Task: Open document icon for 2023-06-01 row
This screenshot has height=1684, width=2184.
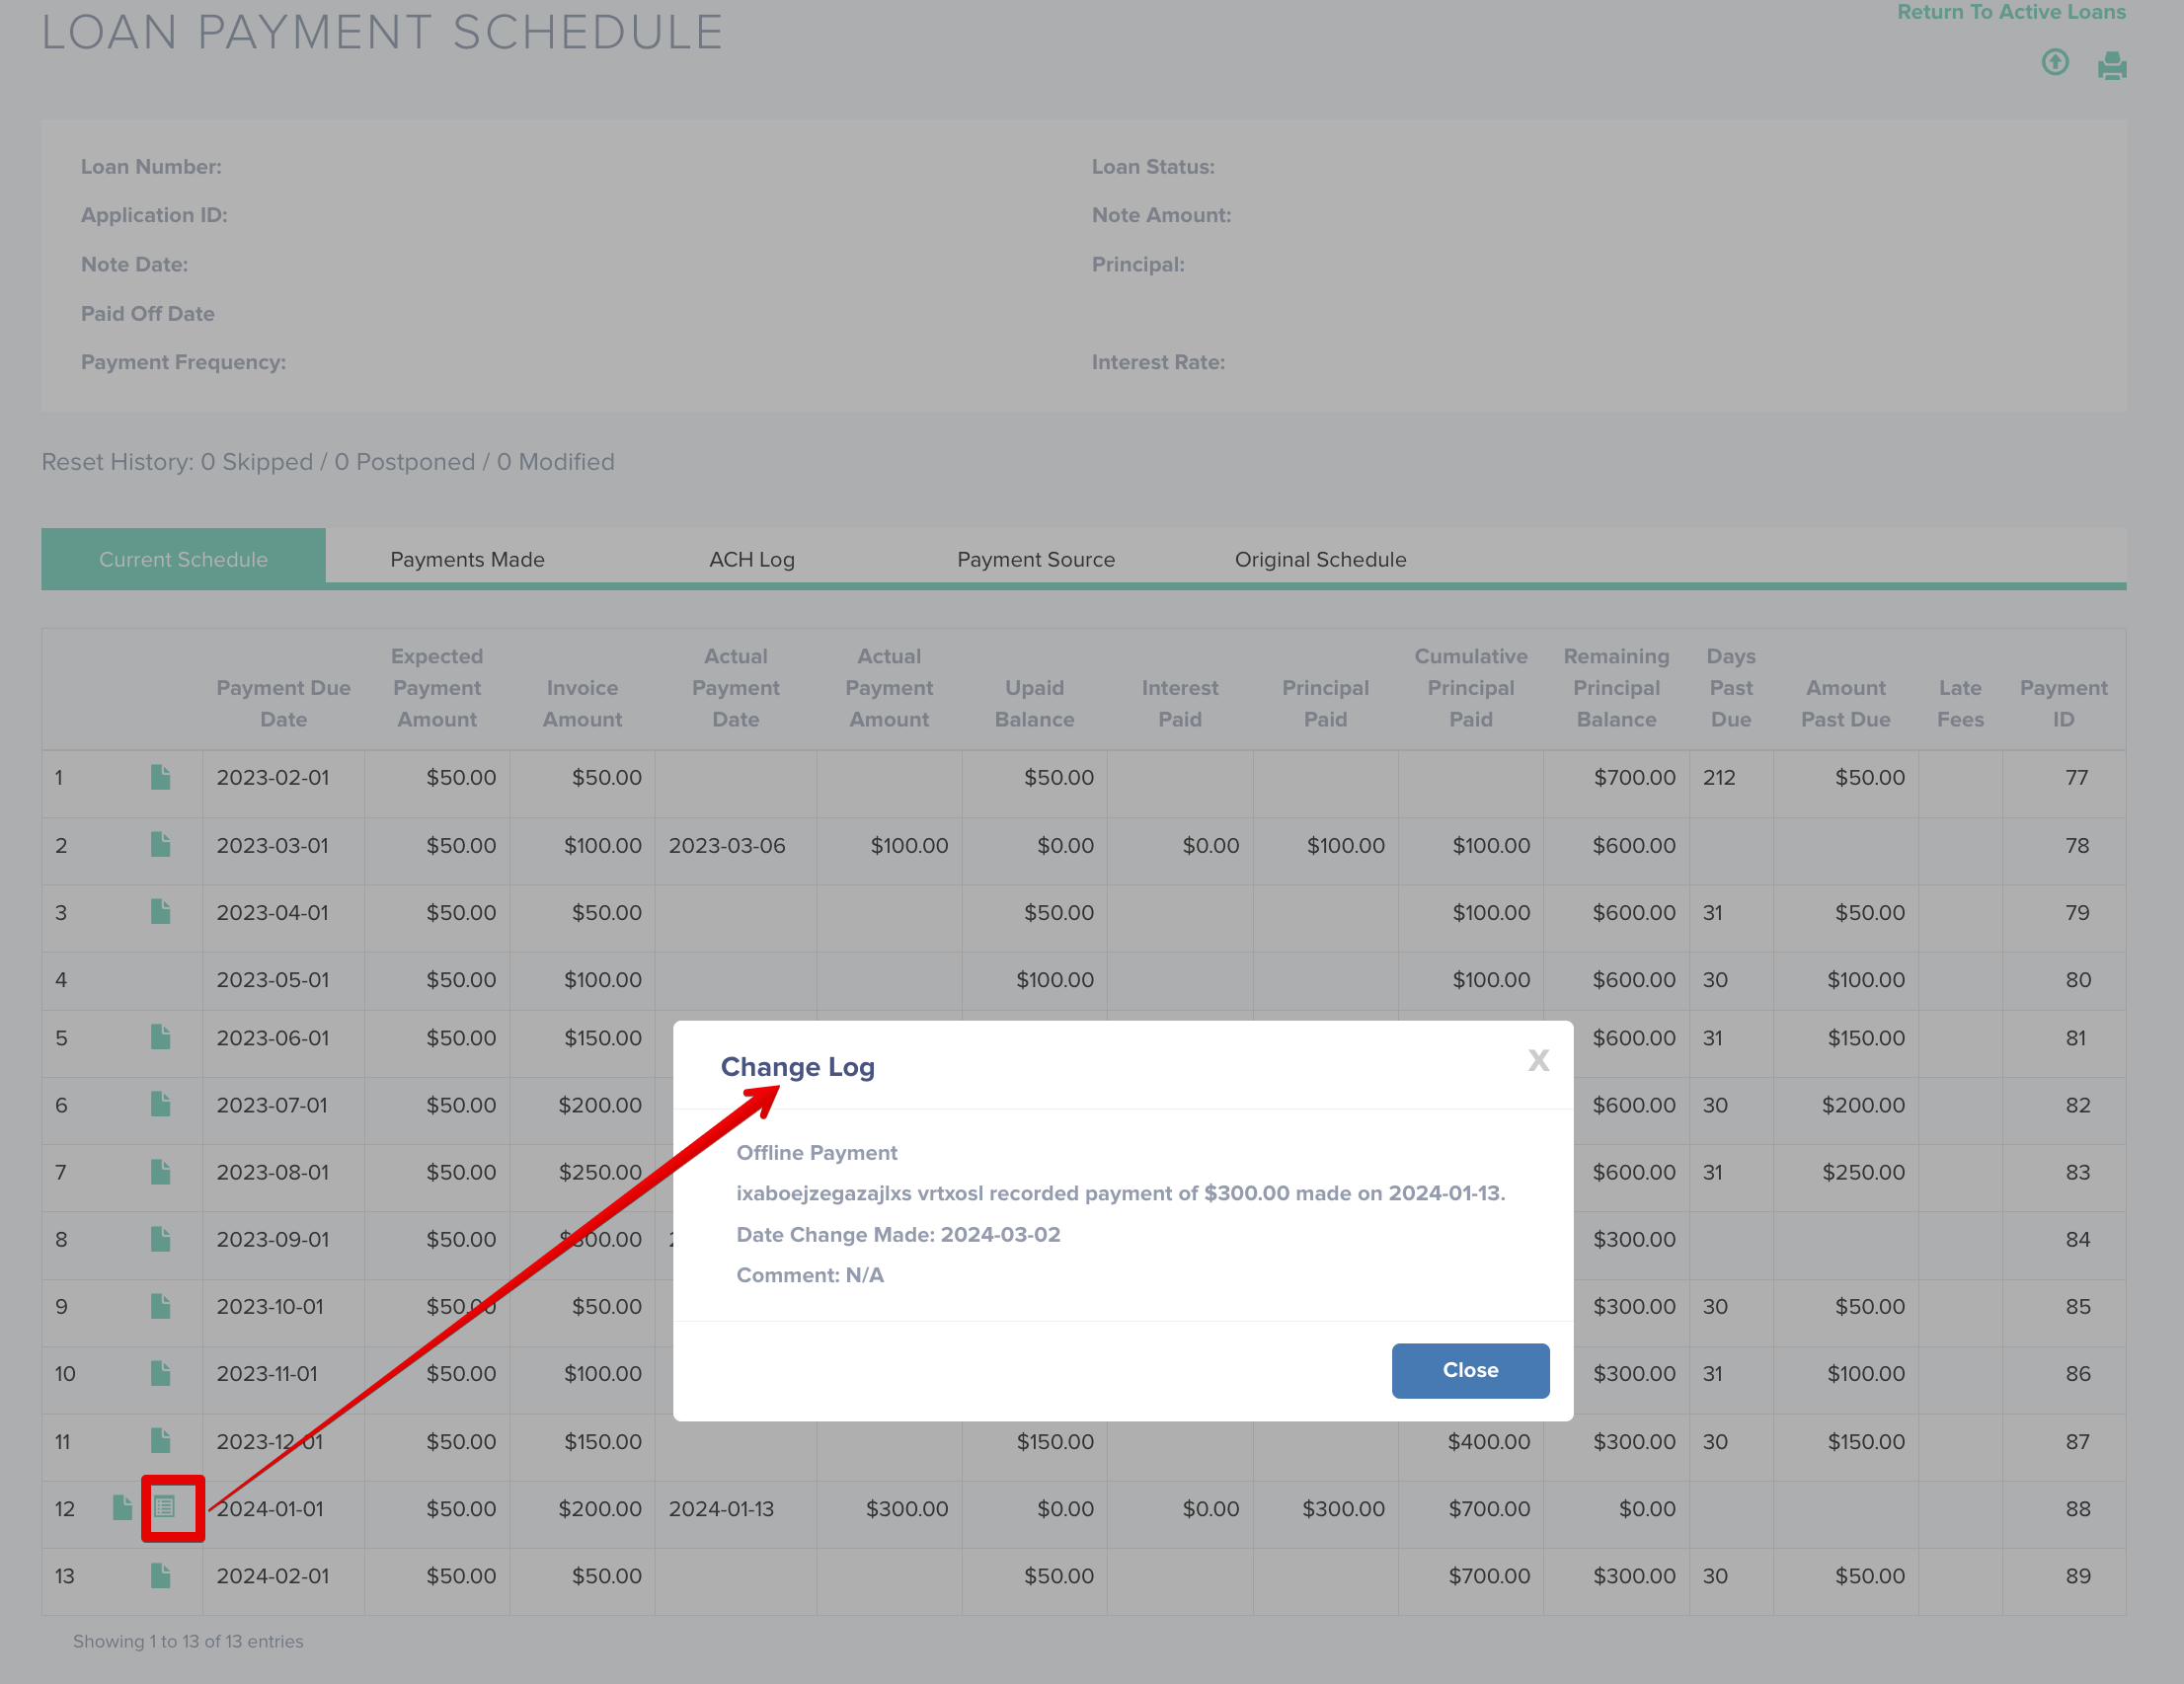Action: [160, 1037]
